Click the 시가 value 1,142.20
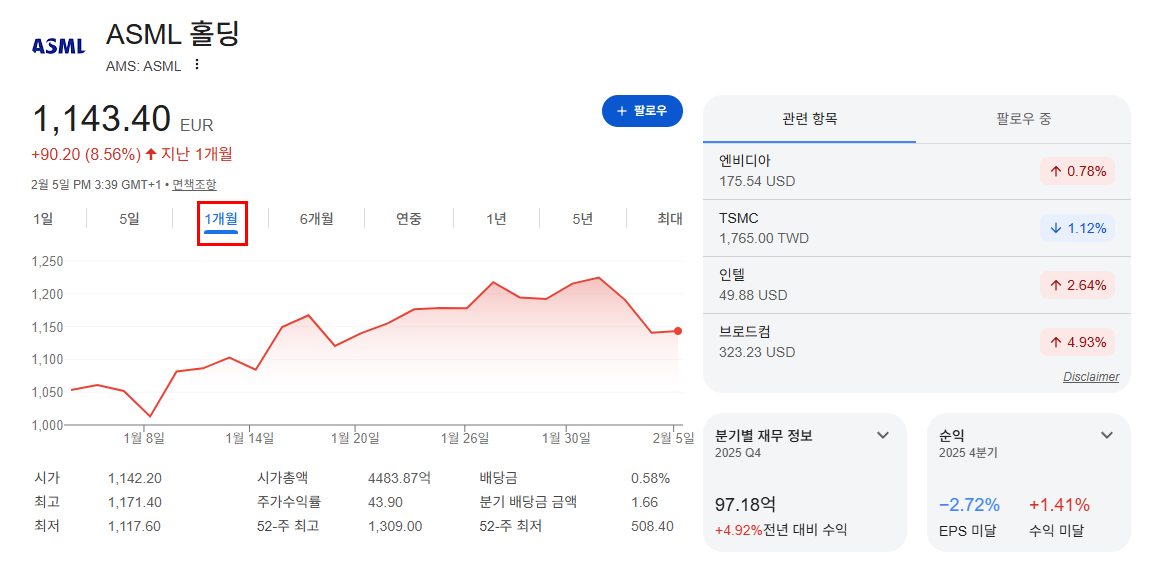The height and width of the screenshot is (566, 1149). 134,479
